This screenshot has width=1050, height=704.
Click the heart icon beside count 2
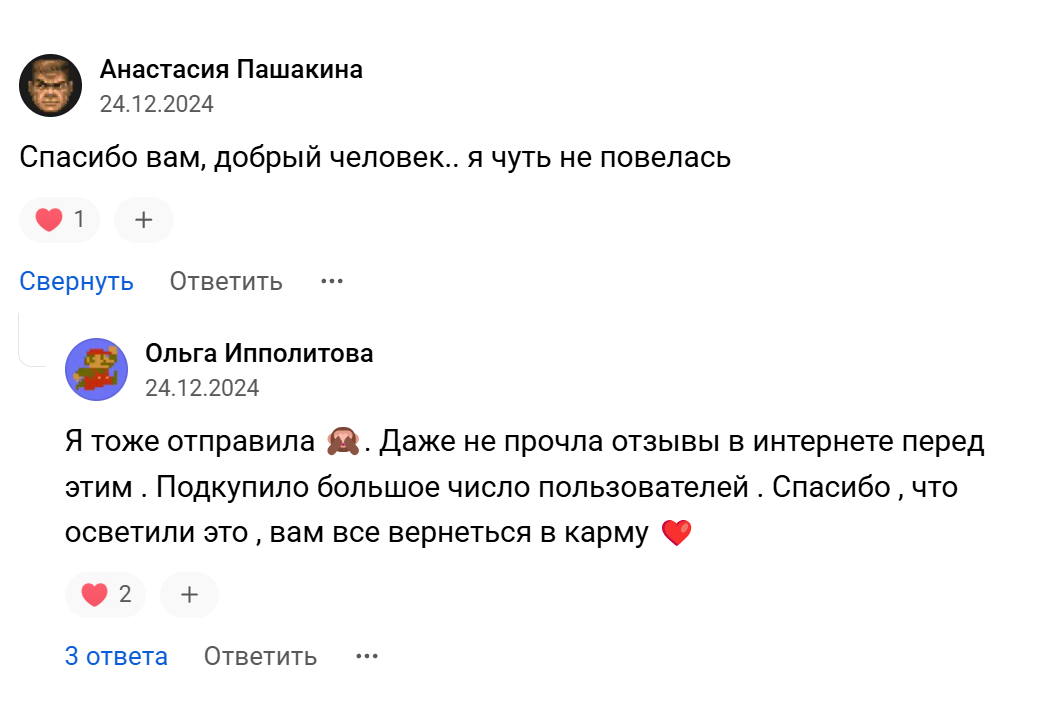[x=94, y=594]
